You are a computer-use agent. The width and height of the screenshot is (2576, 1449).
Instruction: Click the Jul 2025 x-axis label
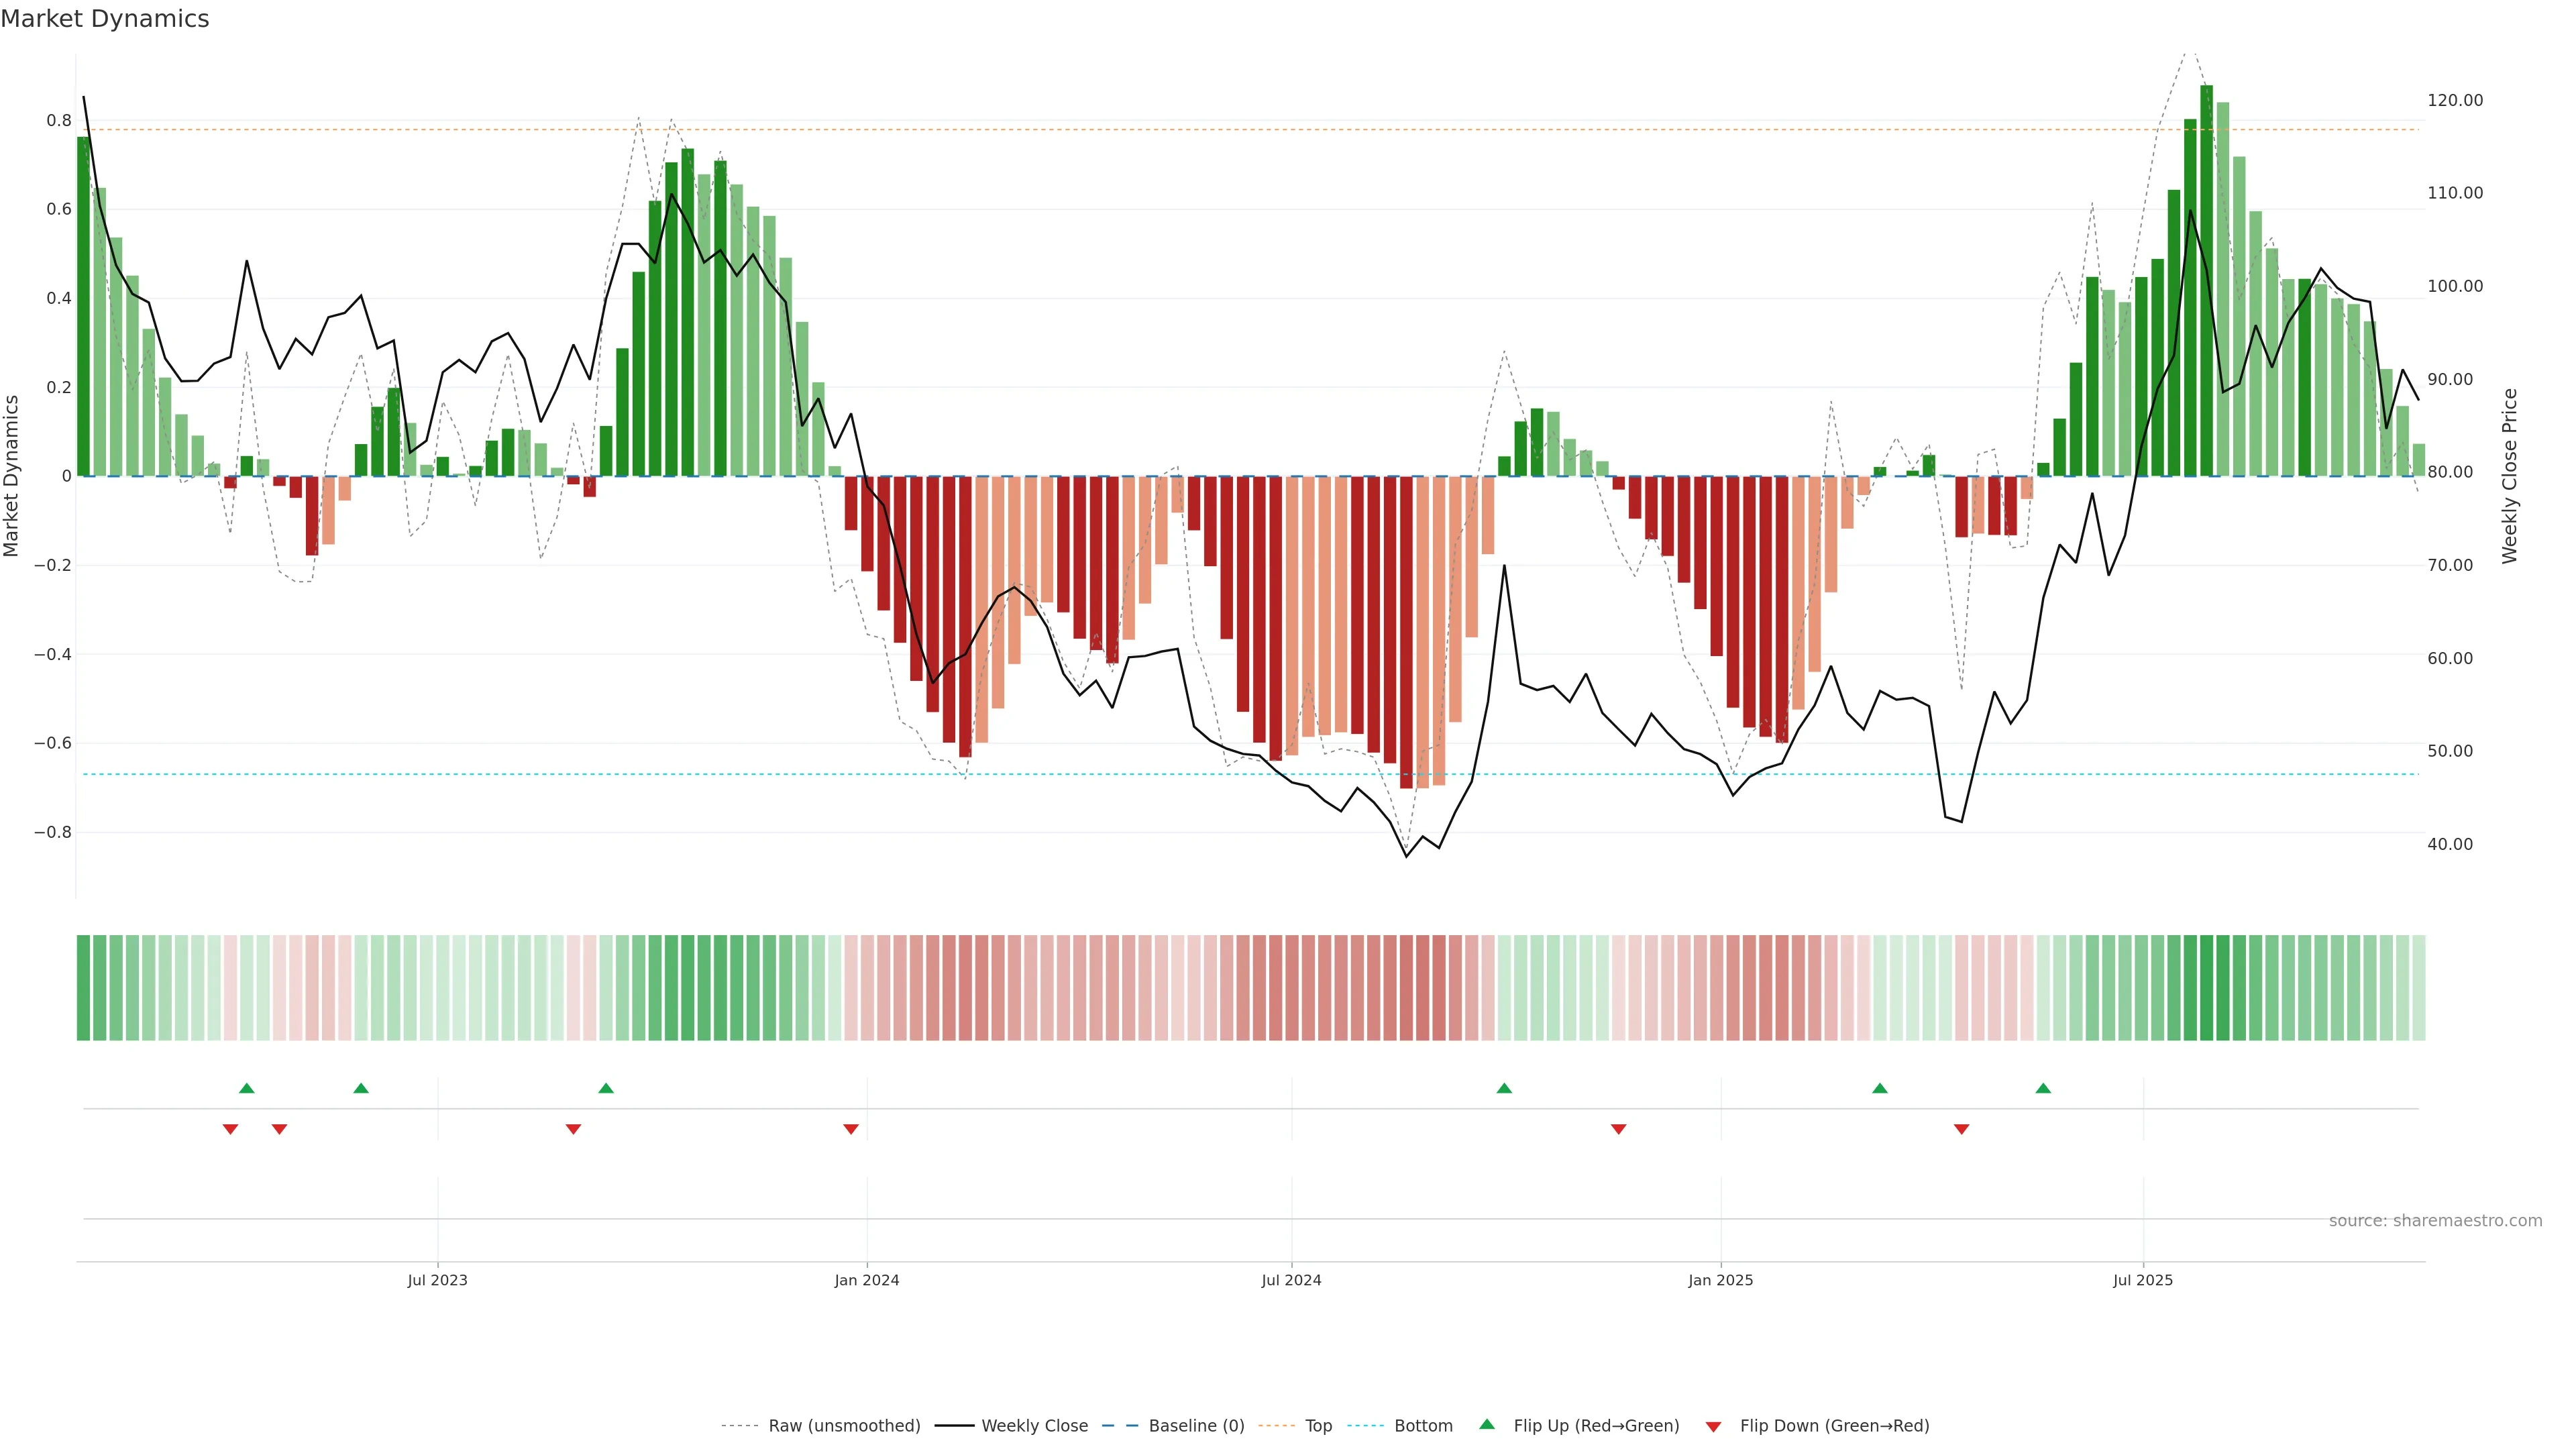2143,1280
